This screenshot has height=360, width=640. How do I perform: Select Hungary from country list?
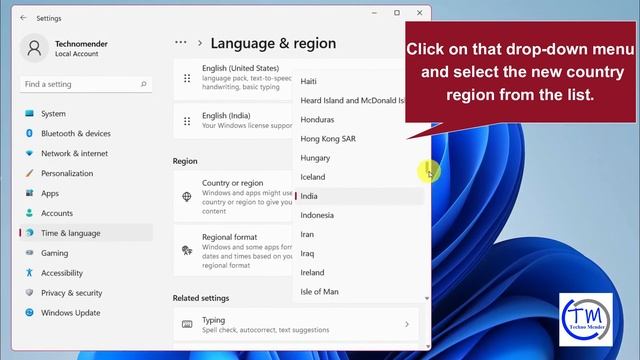315,158
